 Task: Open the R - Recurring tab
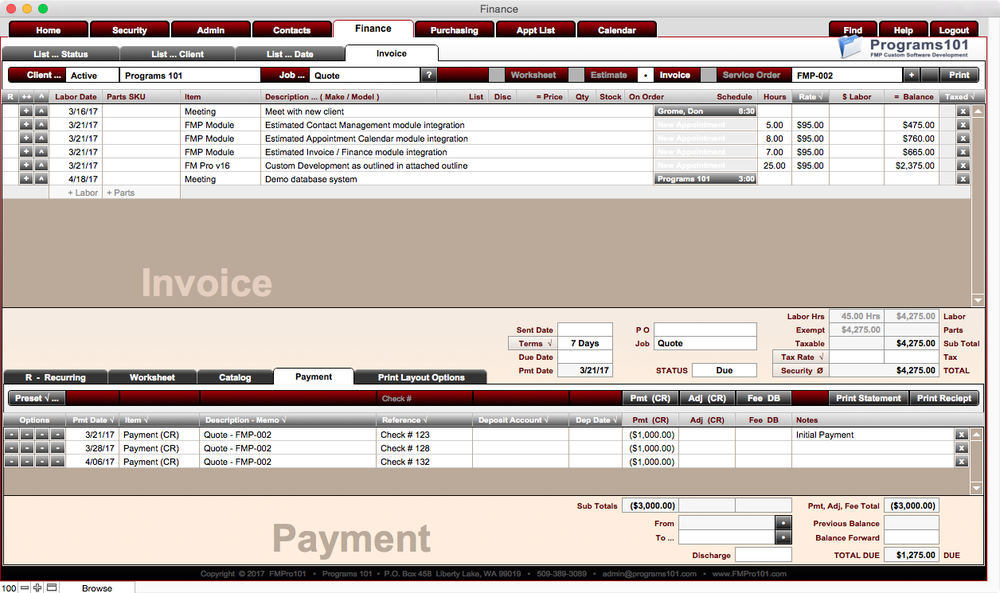[x=55, y=377]
